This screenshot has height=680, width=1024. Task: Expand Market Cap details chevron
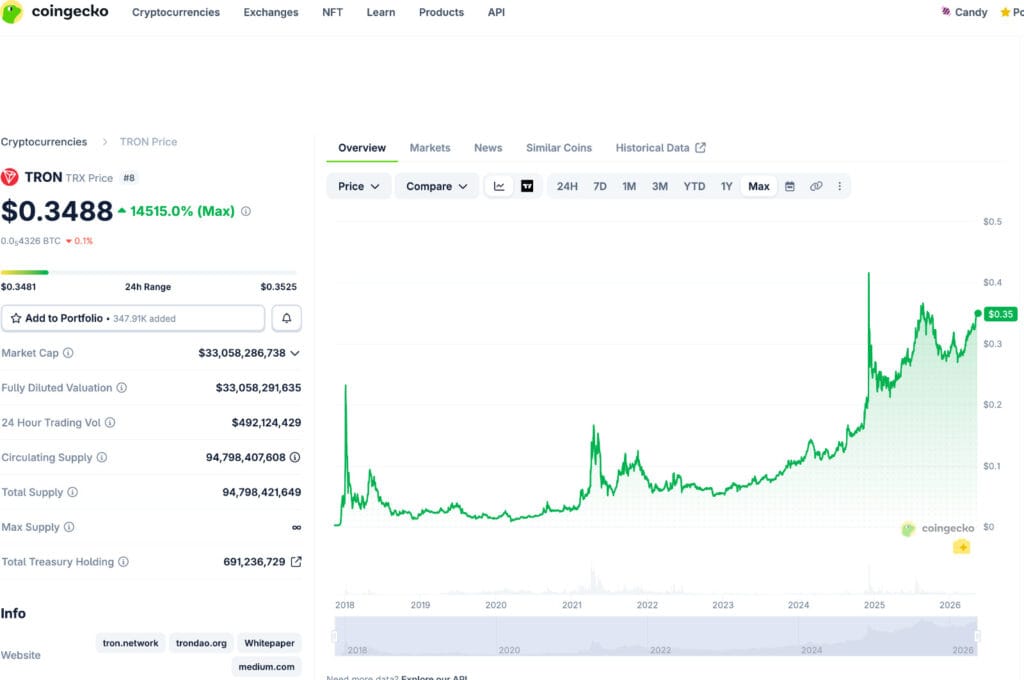click(295, 353)
